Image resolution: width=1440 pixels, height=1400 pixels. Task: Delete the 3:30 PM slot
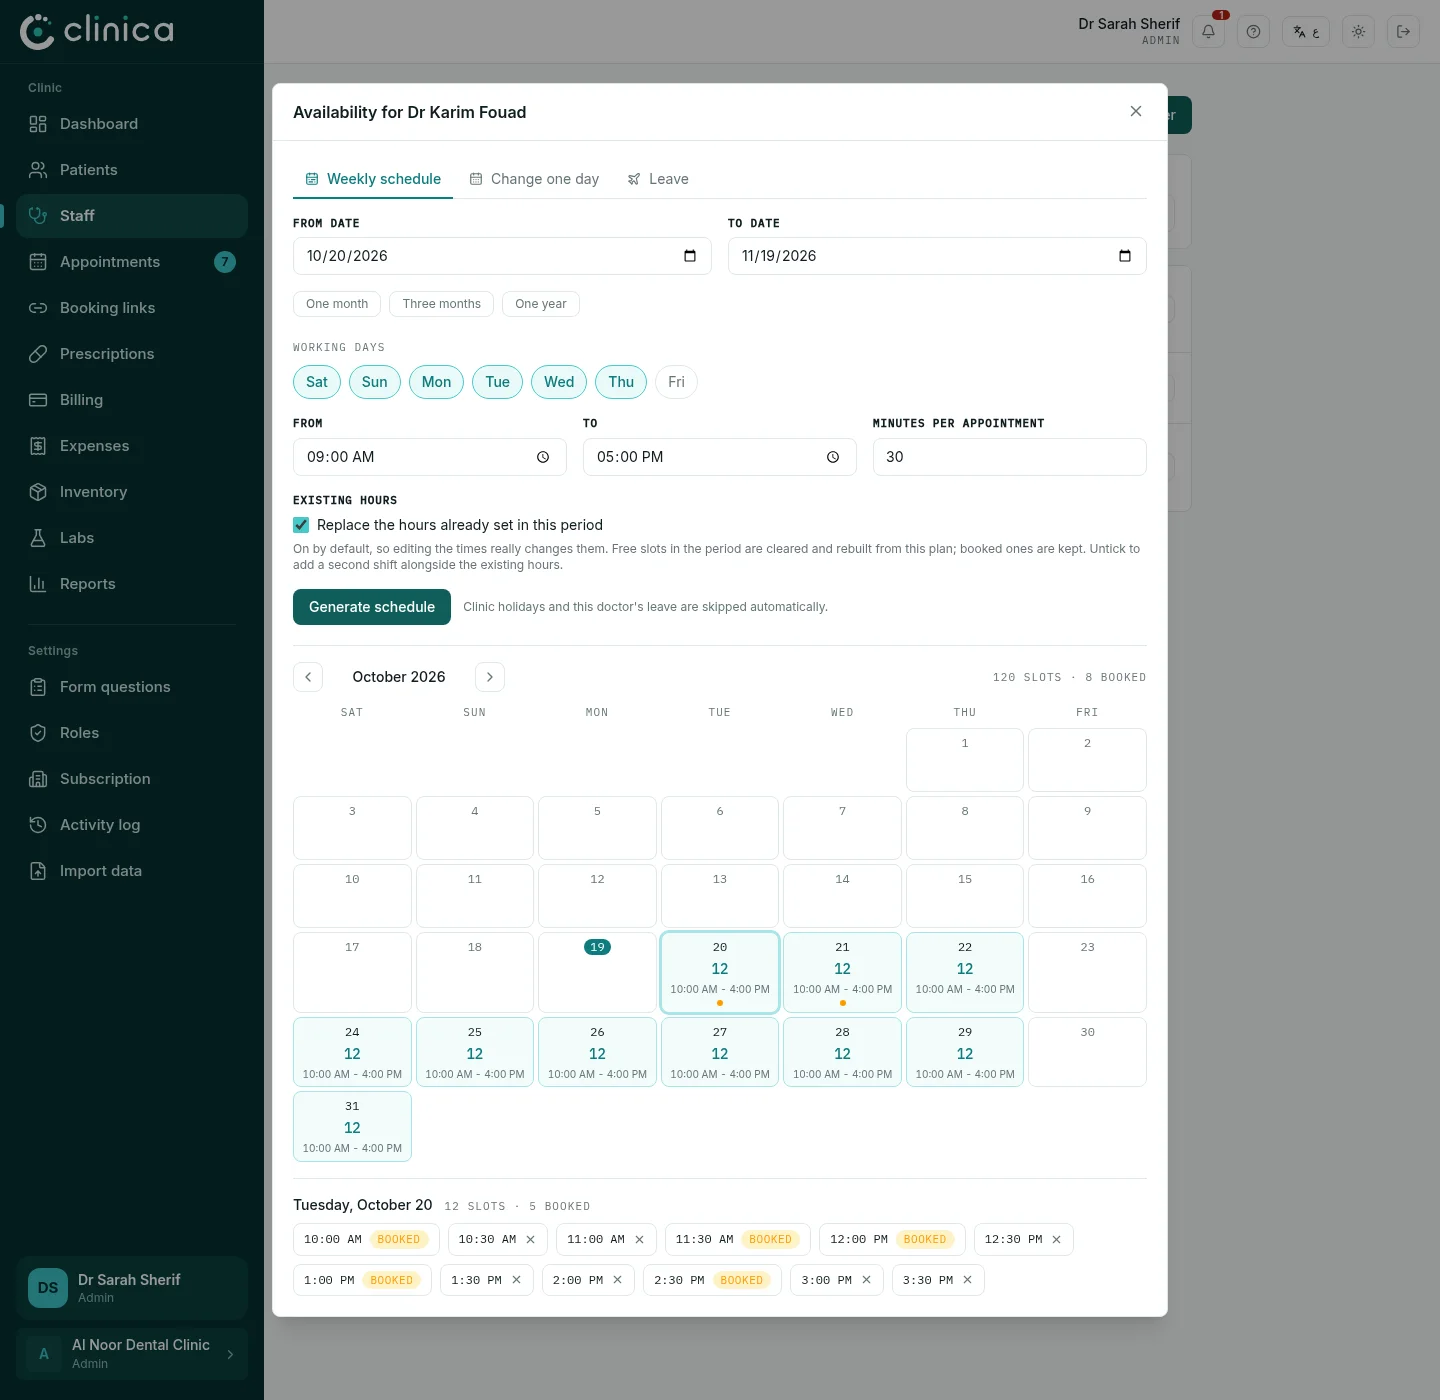click(968, 1280)
